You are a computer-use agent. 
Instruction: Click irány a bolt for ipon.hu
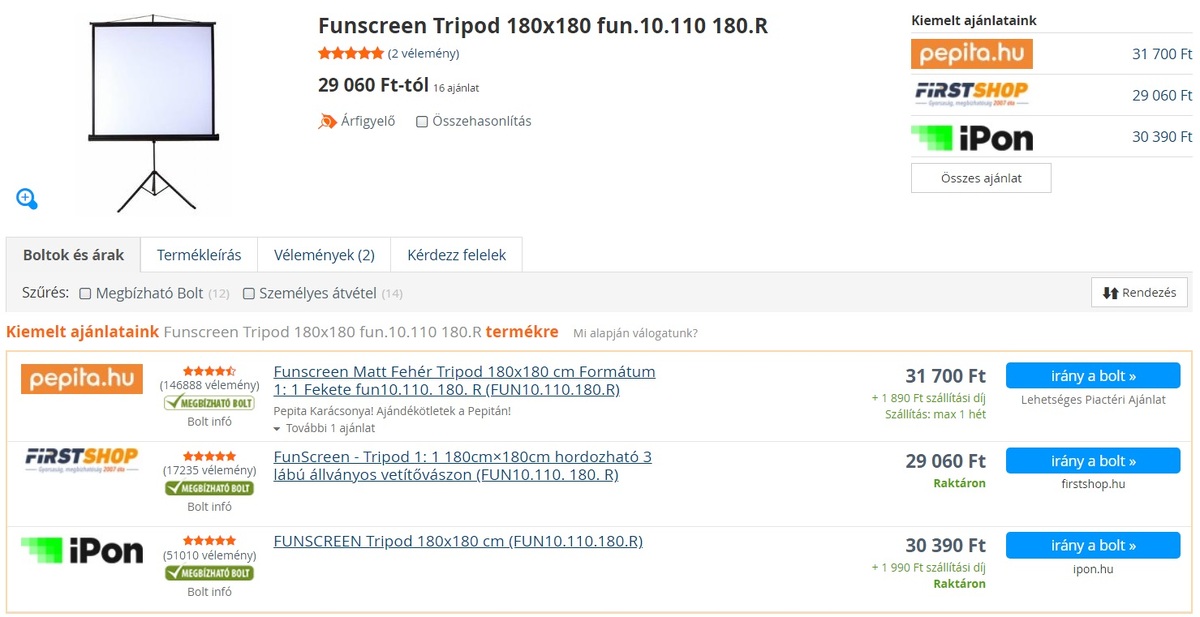pos(1093,546)
